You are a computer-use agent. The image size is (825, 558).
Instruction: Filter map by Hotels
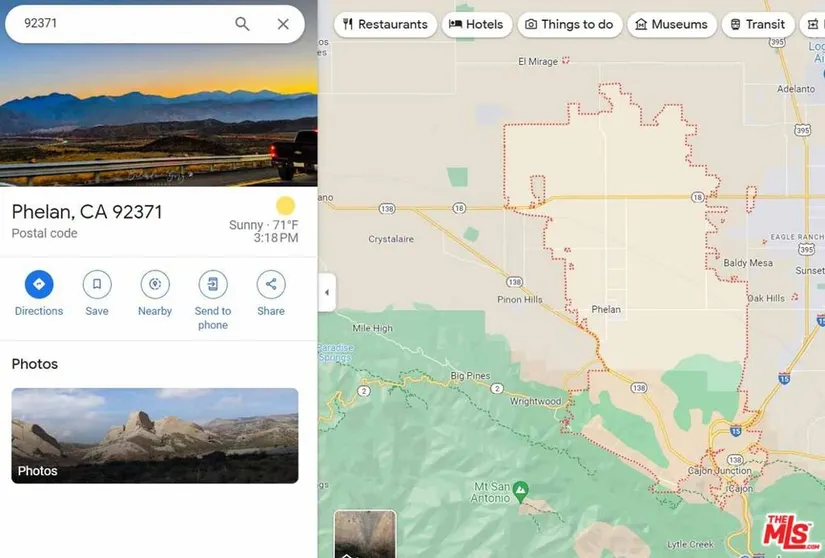pyautogui.click(x=477, y=24)
